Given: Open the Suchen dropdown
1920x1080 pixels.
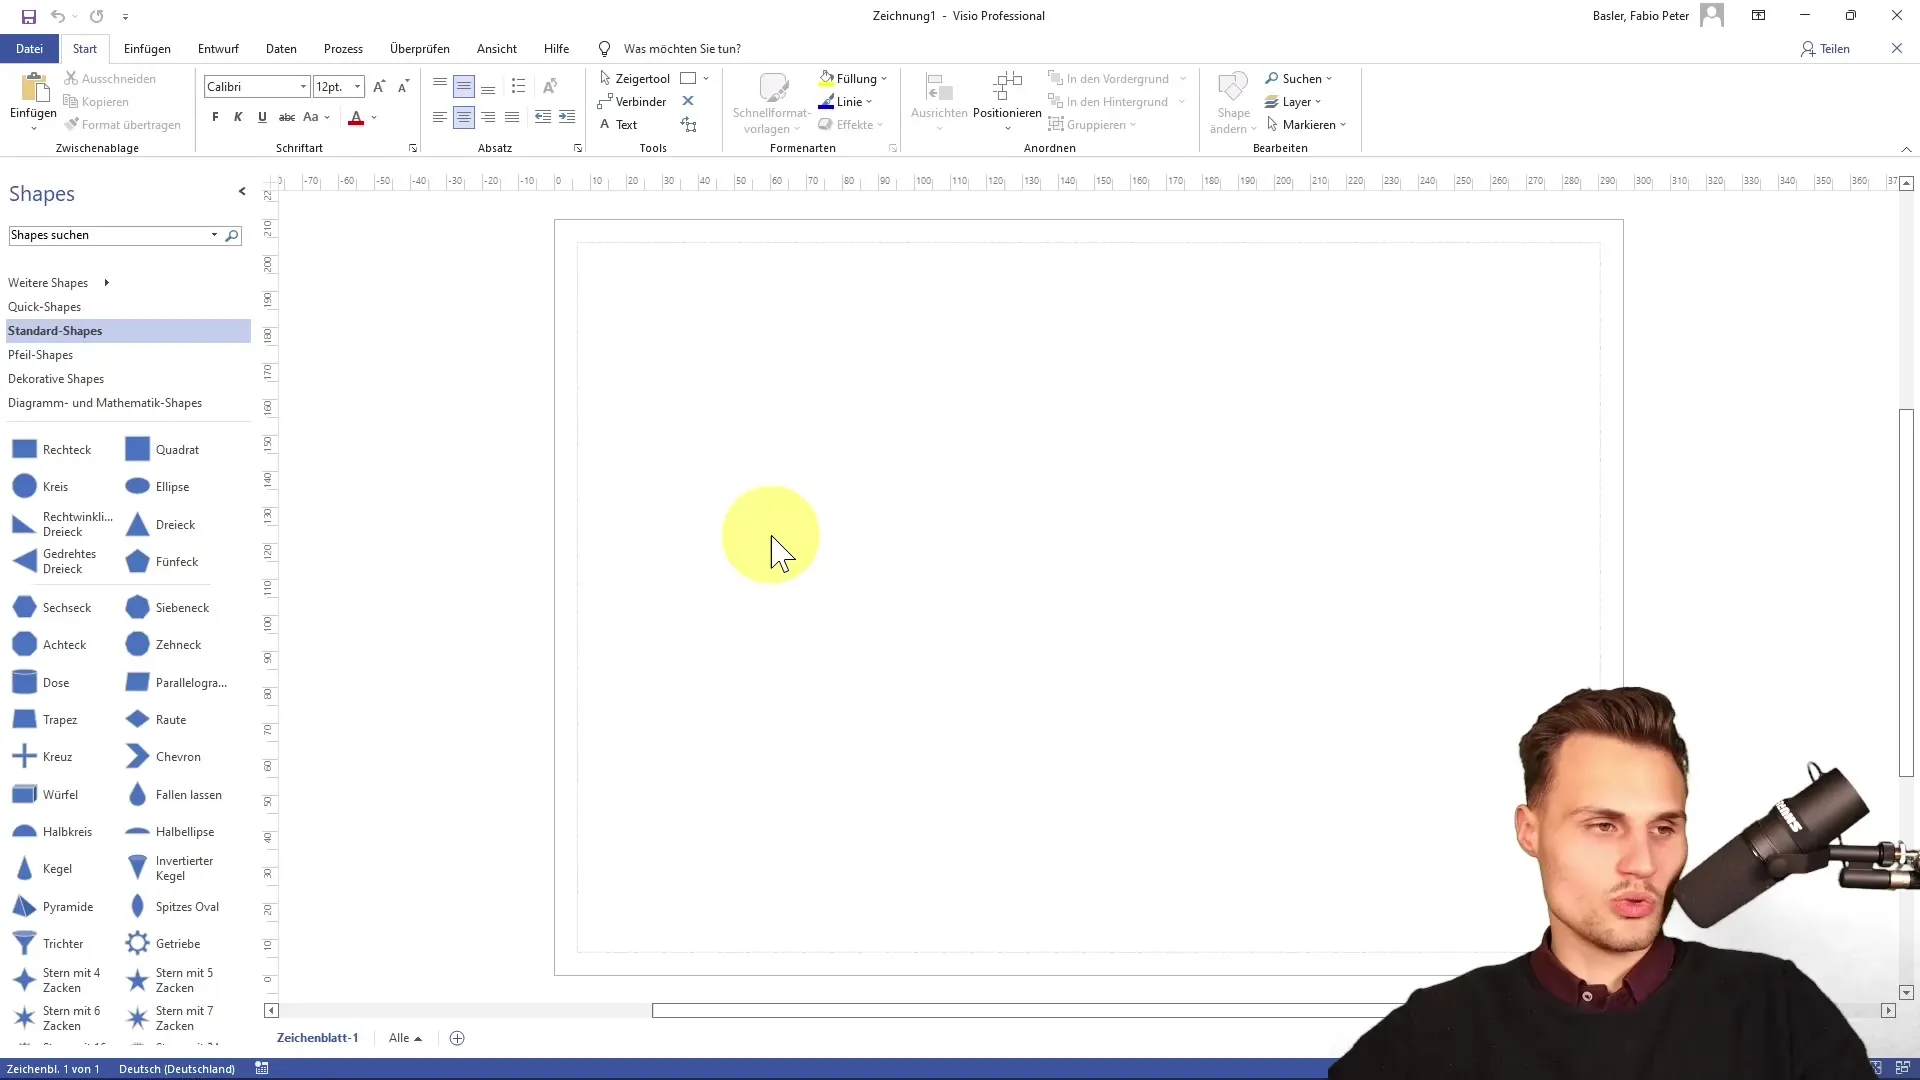Looking at the screenshot, I should 1298,78.
